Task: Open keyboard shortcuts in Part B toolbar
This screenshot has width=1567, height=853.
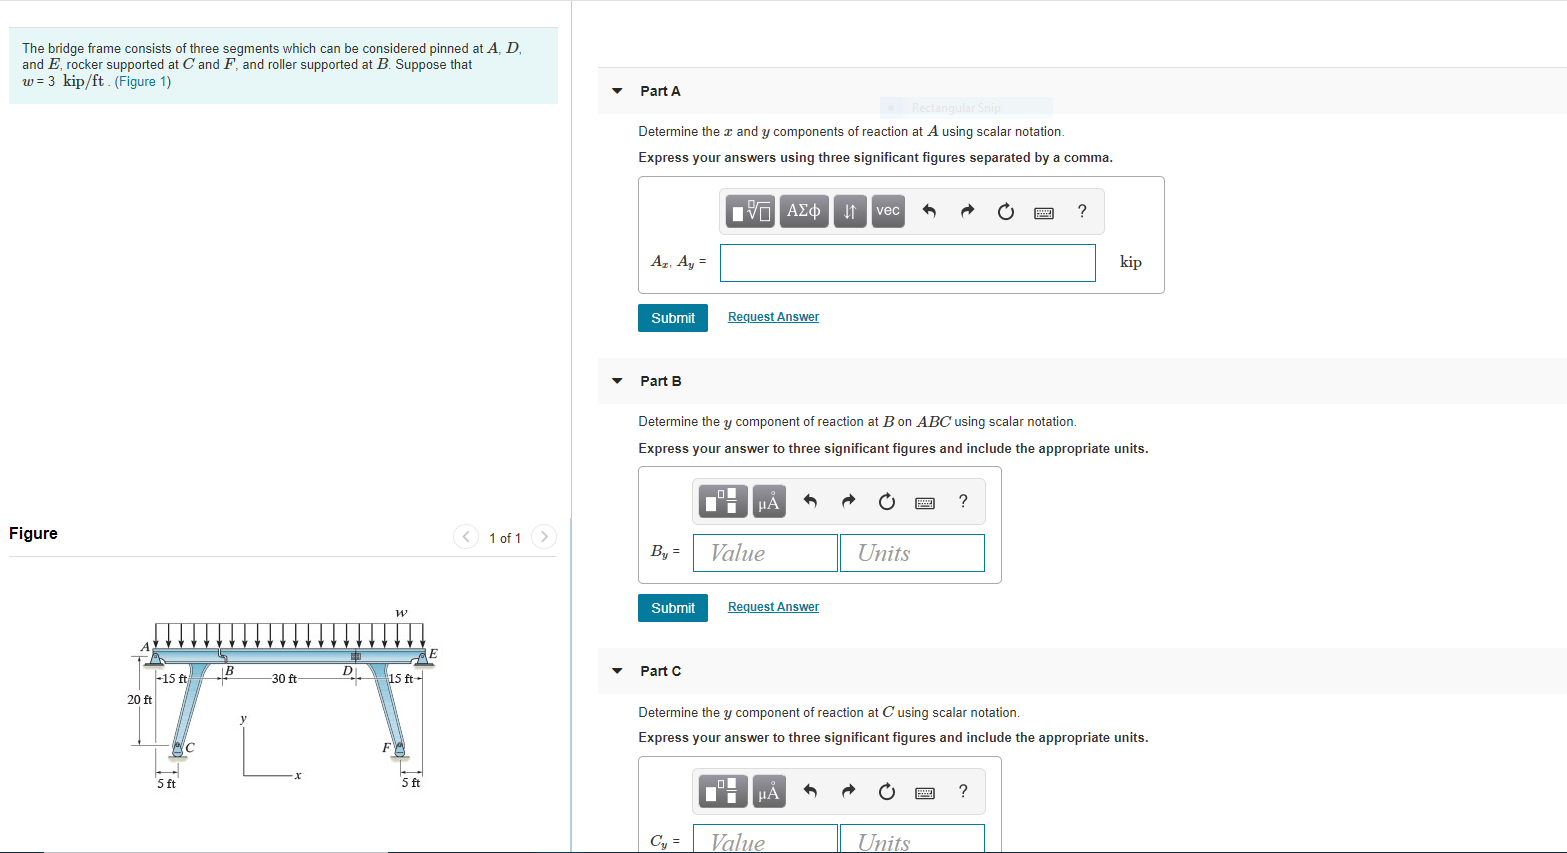Action: pos(925,502)
